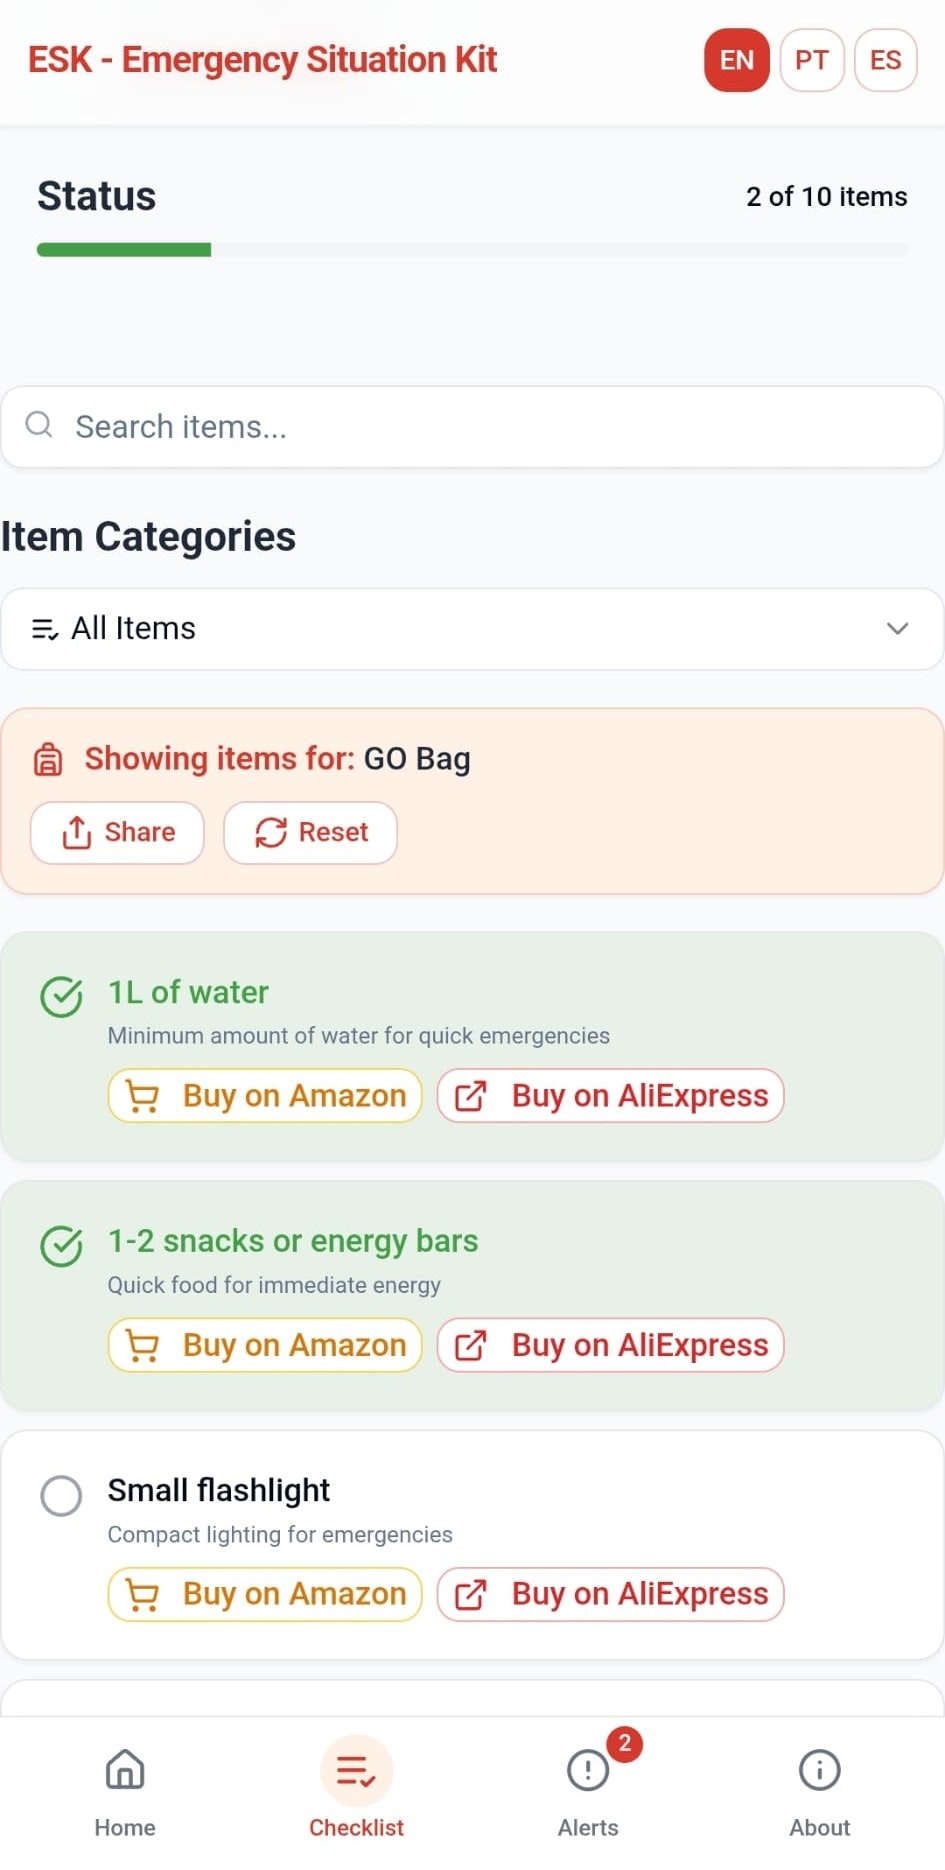Buy Small flashlight on Amazon
The image size is (945, 1870).
click(x=265, y=1594)
